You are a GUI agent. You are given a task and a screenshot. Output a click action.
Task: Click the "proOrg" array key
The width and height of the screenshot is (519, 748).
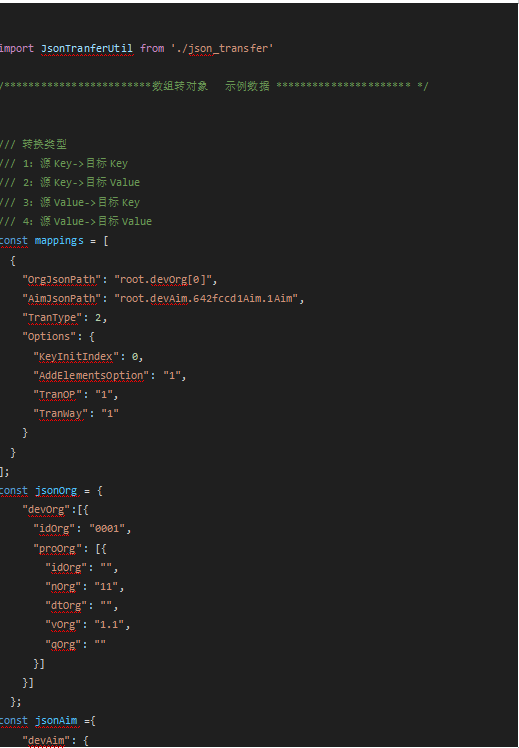58,549
